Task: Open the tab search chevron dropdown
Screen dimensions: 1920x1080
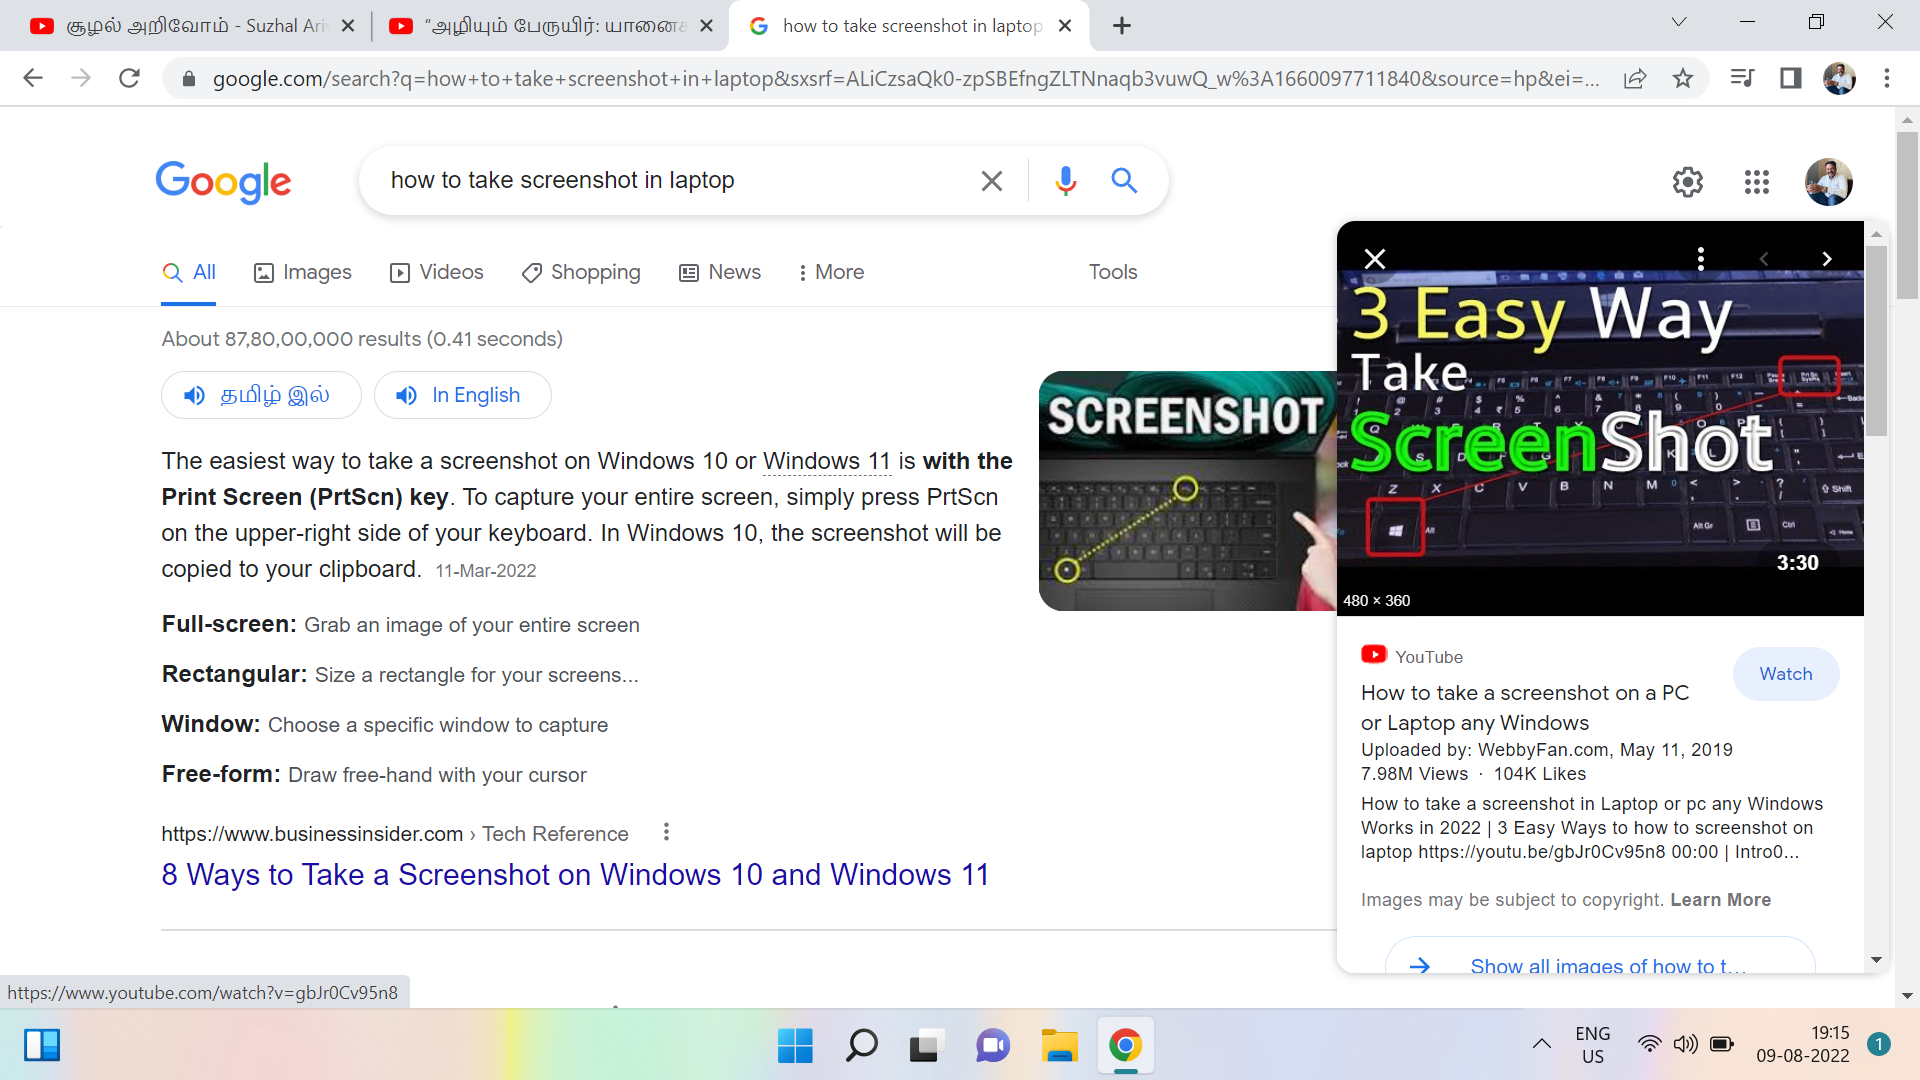Action: point(1679,22)
